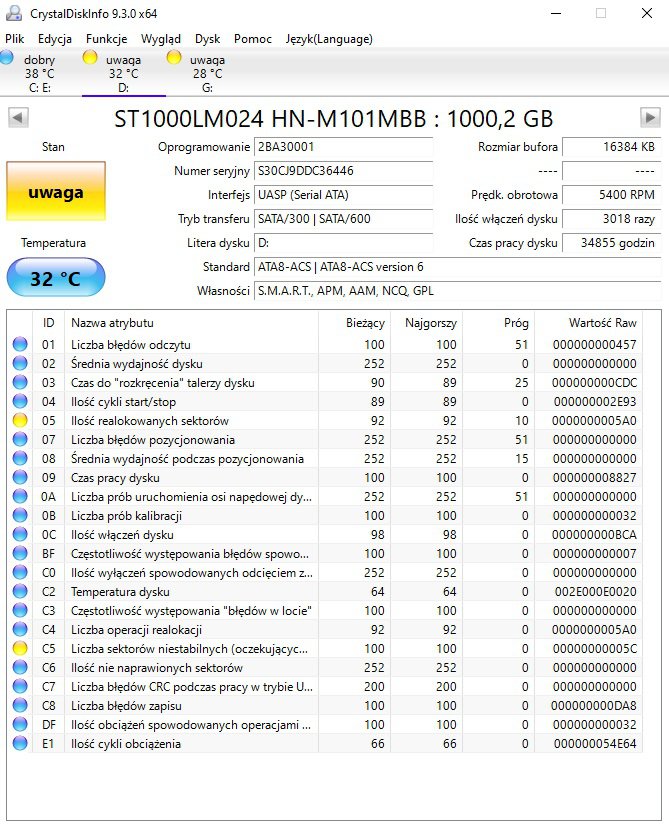Click the yellow status dot of attribute C5

(x=20, y=648)
